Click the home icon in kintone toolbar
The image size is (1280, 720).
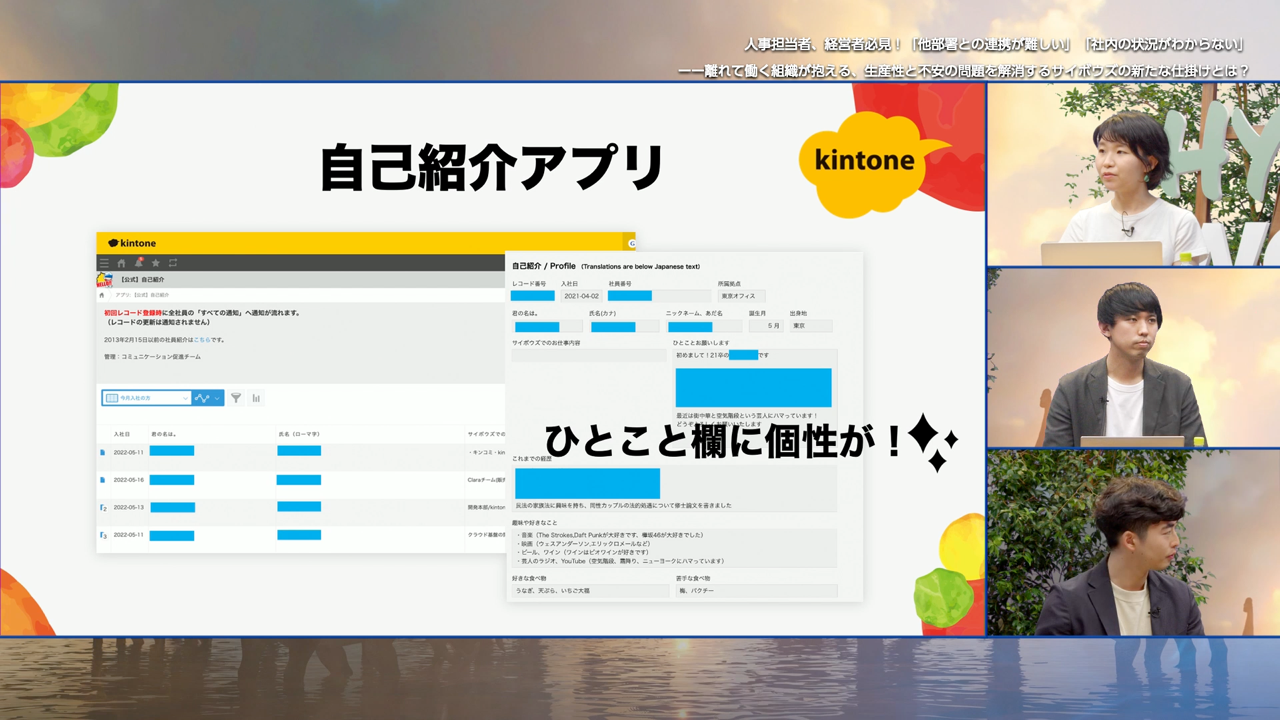click(121, 263)
